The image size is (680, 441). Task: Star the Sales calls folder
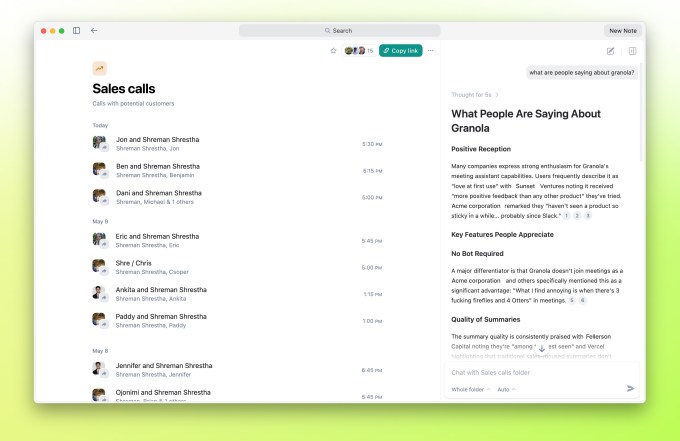click(333, 51)
